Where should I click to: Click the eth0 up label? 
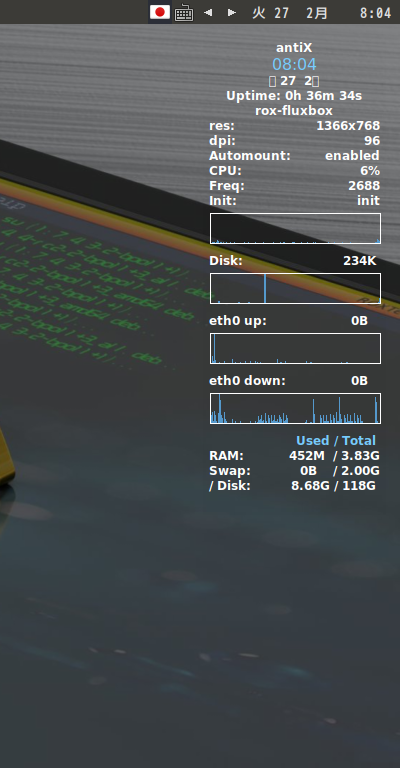point(238,321)
